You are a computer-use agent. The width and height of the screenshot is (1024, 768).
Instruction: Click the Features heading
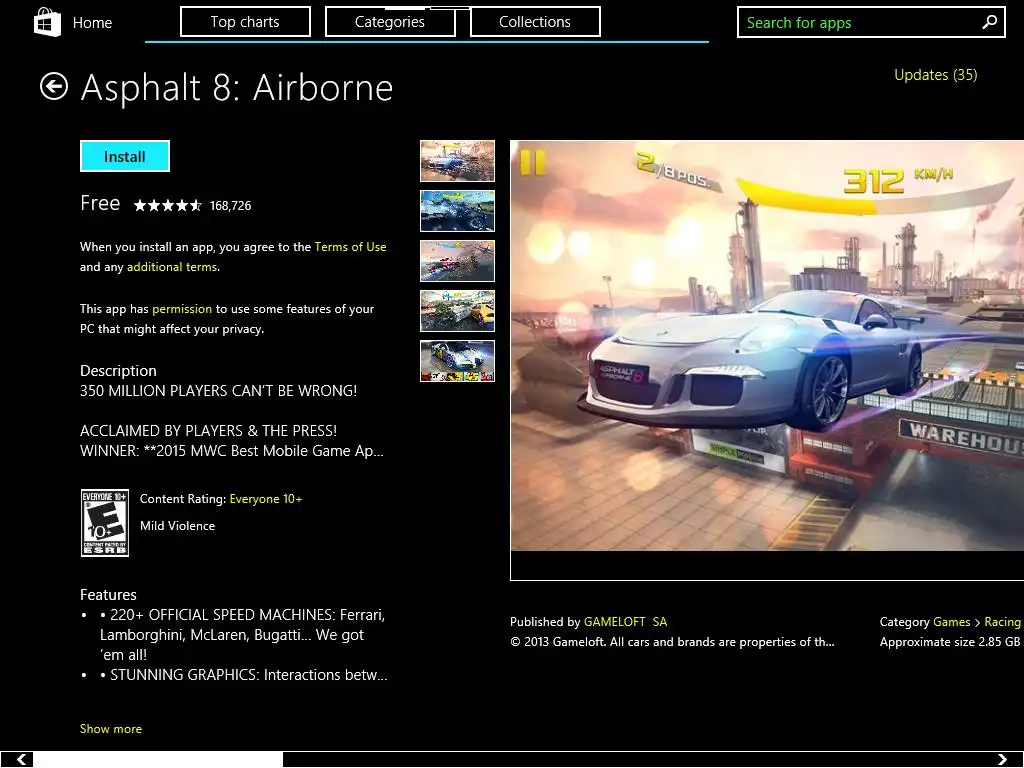tap(108, 595)
